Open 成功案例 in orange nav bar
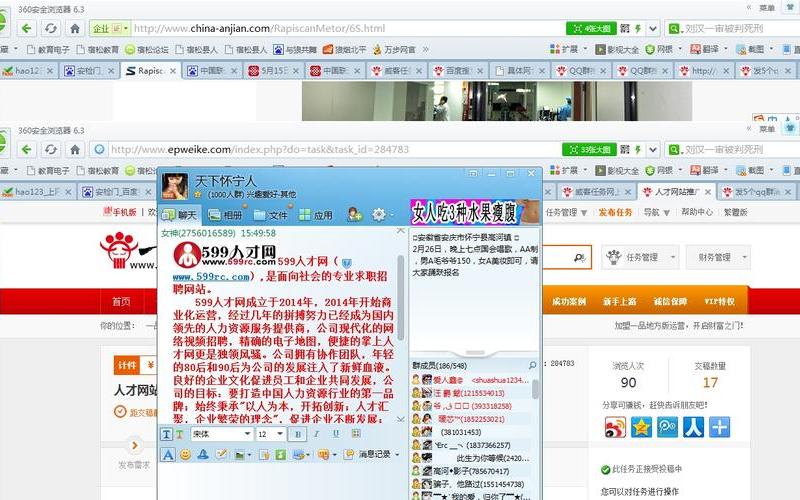 pos(568,302)
